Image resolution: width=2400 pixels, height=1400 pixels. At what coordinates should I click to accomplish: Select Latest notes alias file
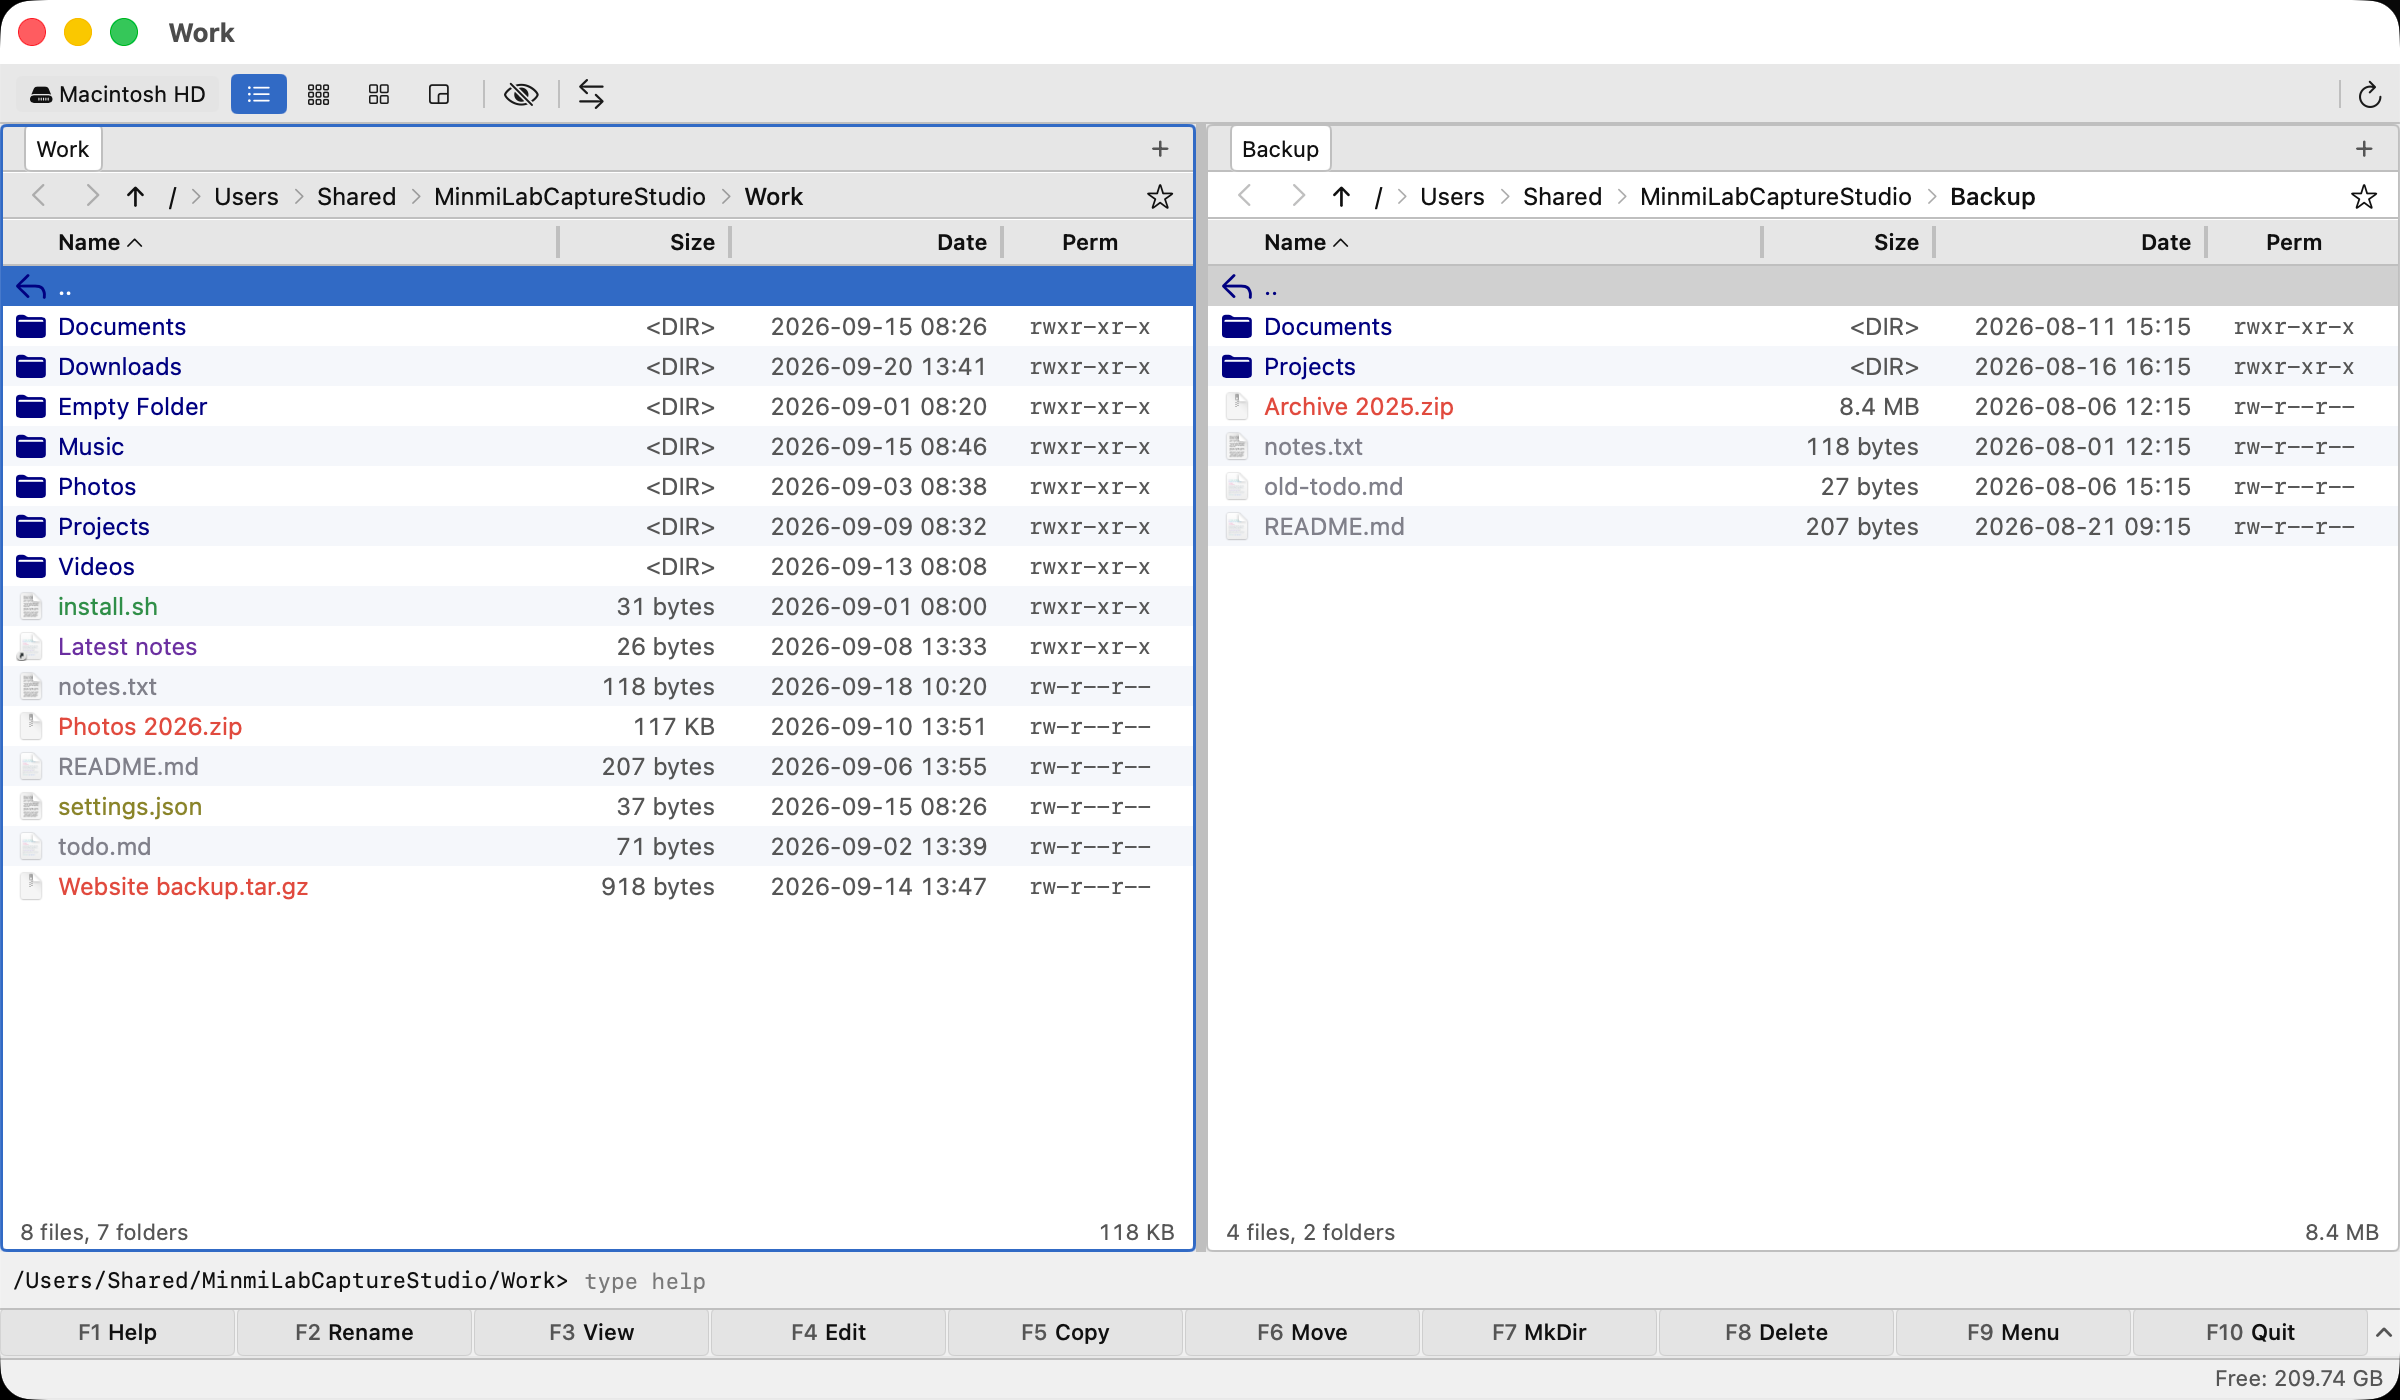point(598,647)
